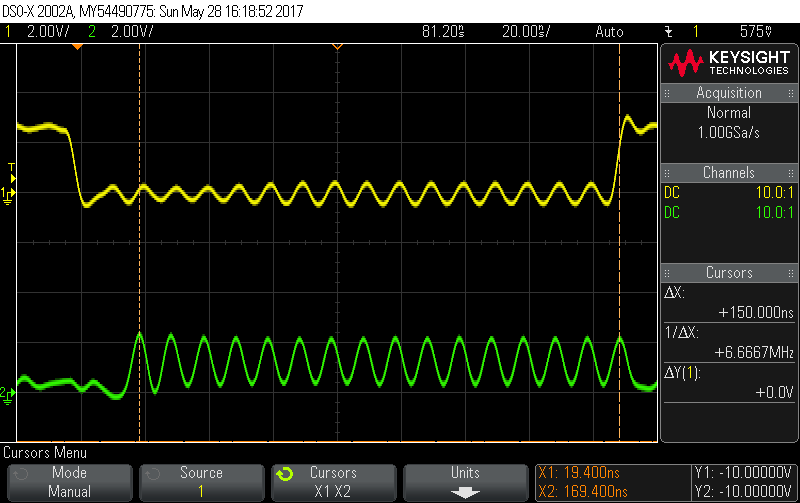Click the 81.20ns delay value
Screen dimensions: 800x503
coord(443,32)
